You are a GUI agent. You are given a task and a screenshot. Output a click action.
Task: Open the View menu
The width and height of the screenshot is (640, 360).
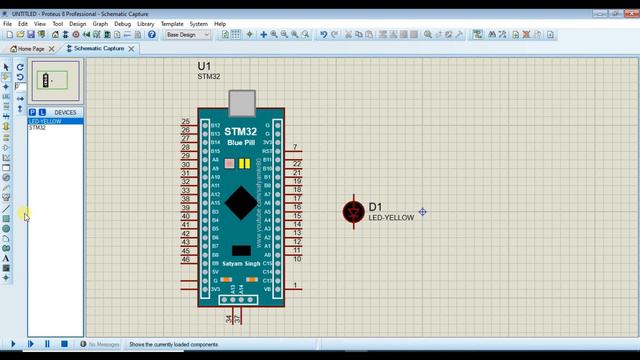point(40,24)
